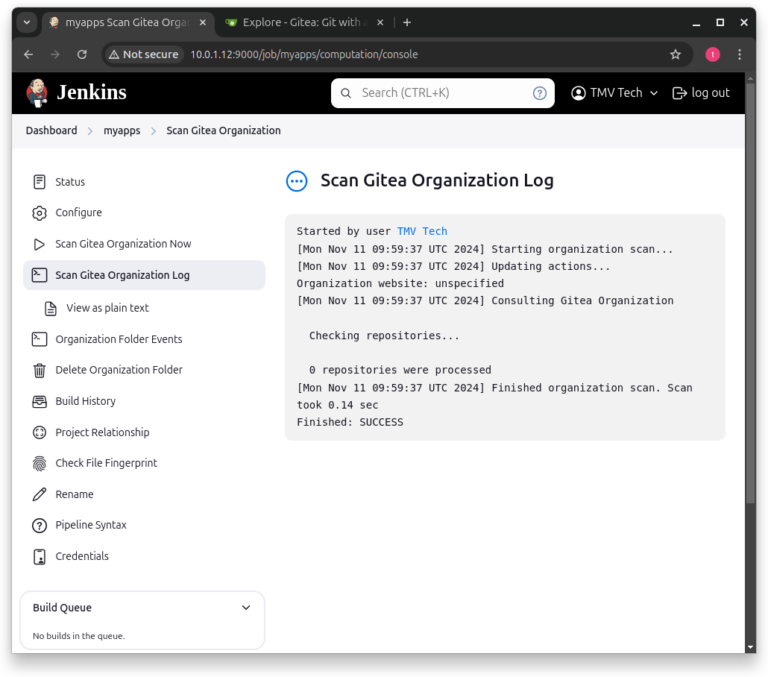Viewport: 768px width, 677px height.
Task: Open the TMV Tech user dropdown
Action: [x=614, y=93]
